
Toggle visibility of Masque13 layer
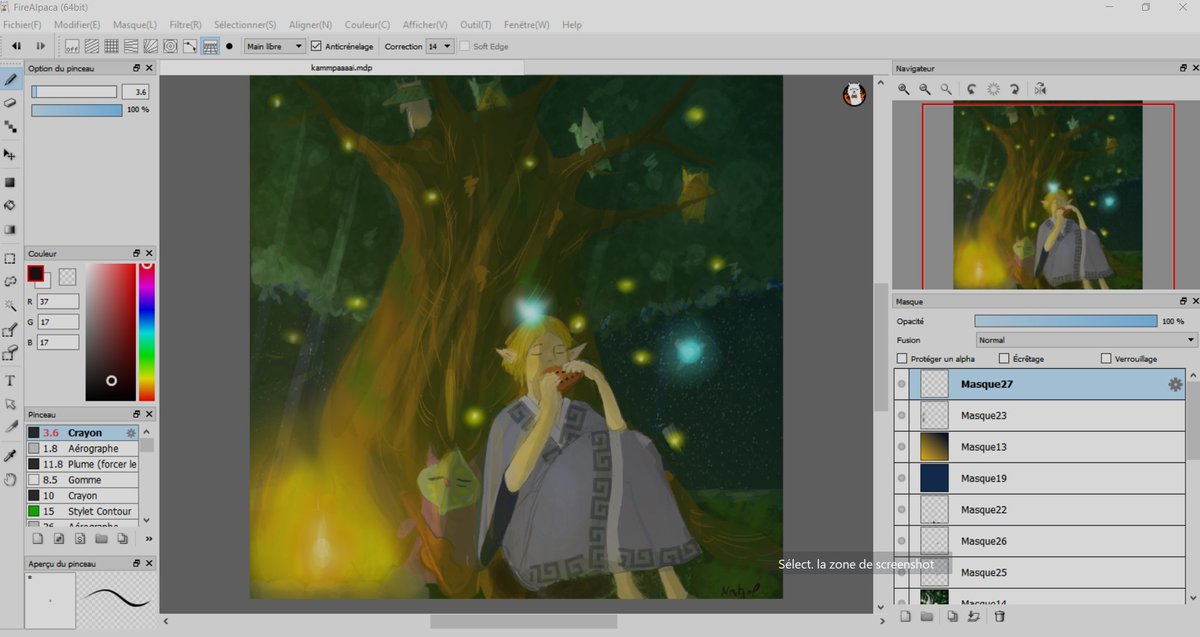coord(902,447)
